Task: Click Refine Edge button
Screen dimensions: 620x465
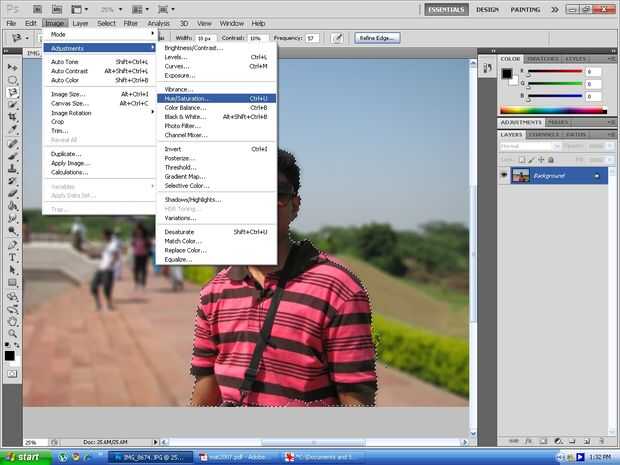Action: (377, 38)
